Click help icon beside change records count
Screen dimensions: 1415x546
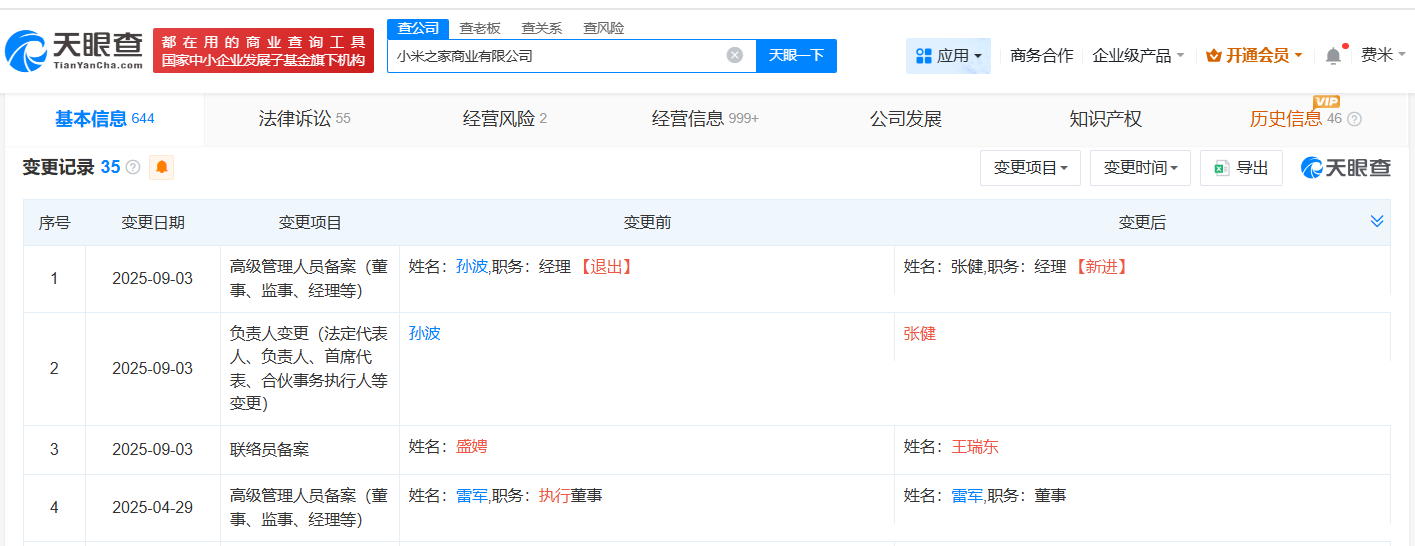click(x=132, y=168)
